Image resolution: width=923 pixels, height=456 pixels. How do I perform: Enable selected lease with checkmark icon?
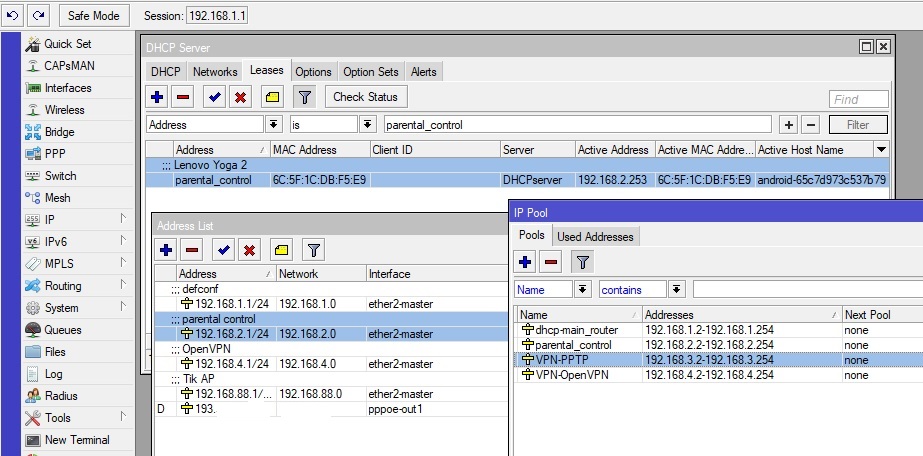point(214,97)
